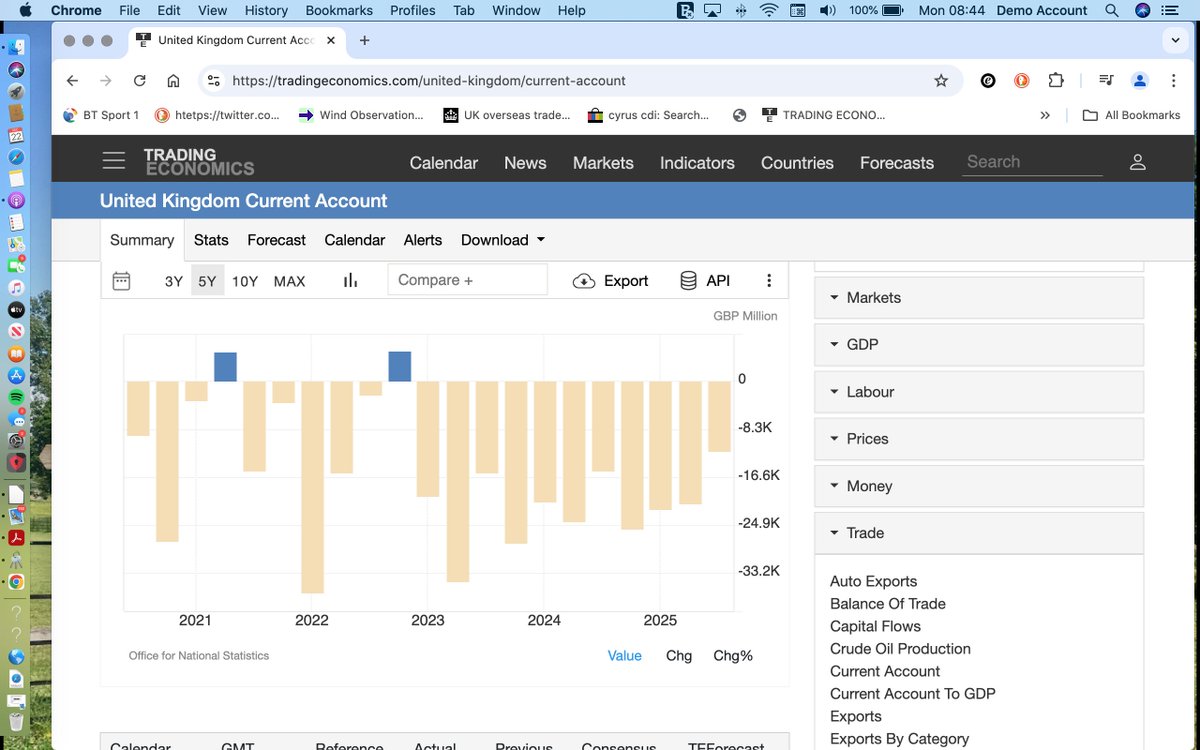This screenshot has height=750, width=1200.
Task: Open the Forecast tab
Action: tap(277, 240)
